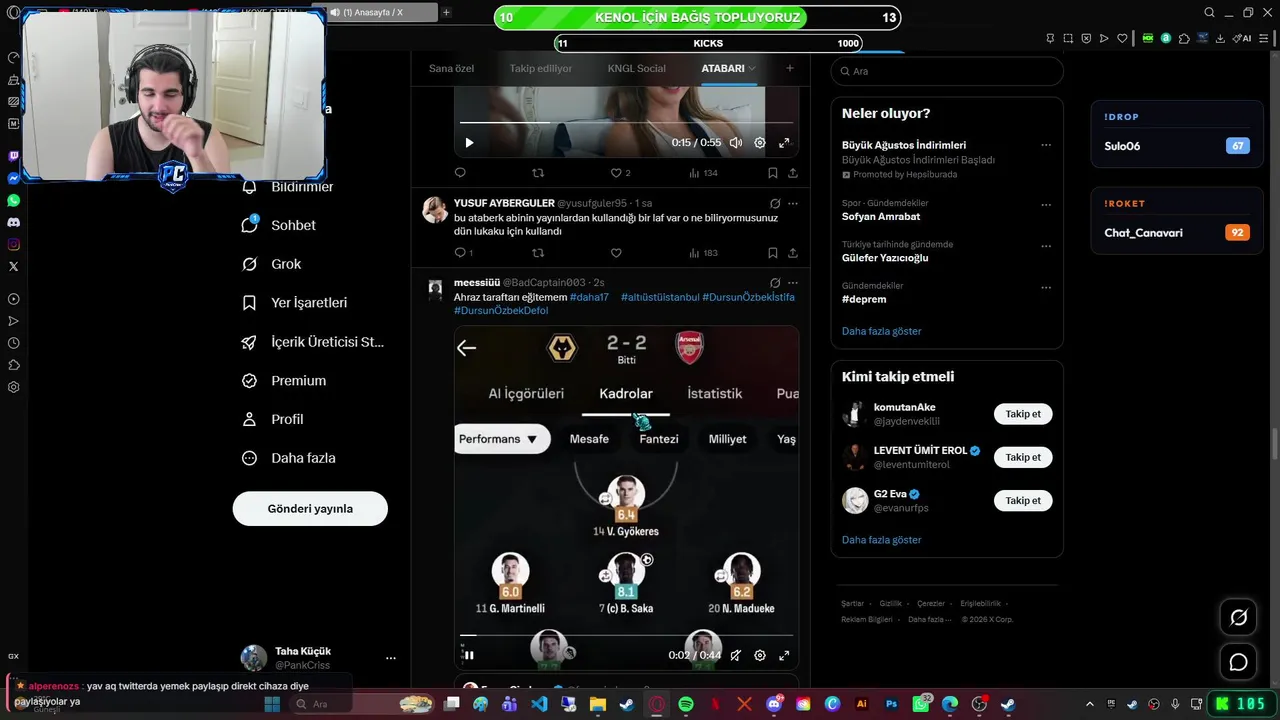Image resolution: width=1280 pixels, height=720 pixels.
Task: Follow komutanAke with Takip et
Action: (x=1023, y=414)
